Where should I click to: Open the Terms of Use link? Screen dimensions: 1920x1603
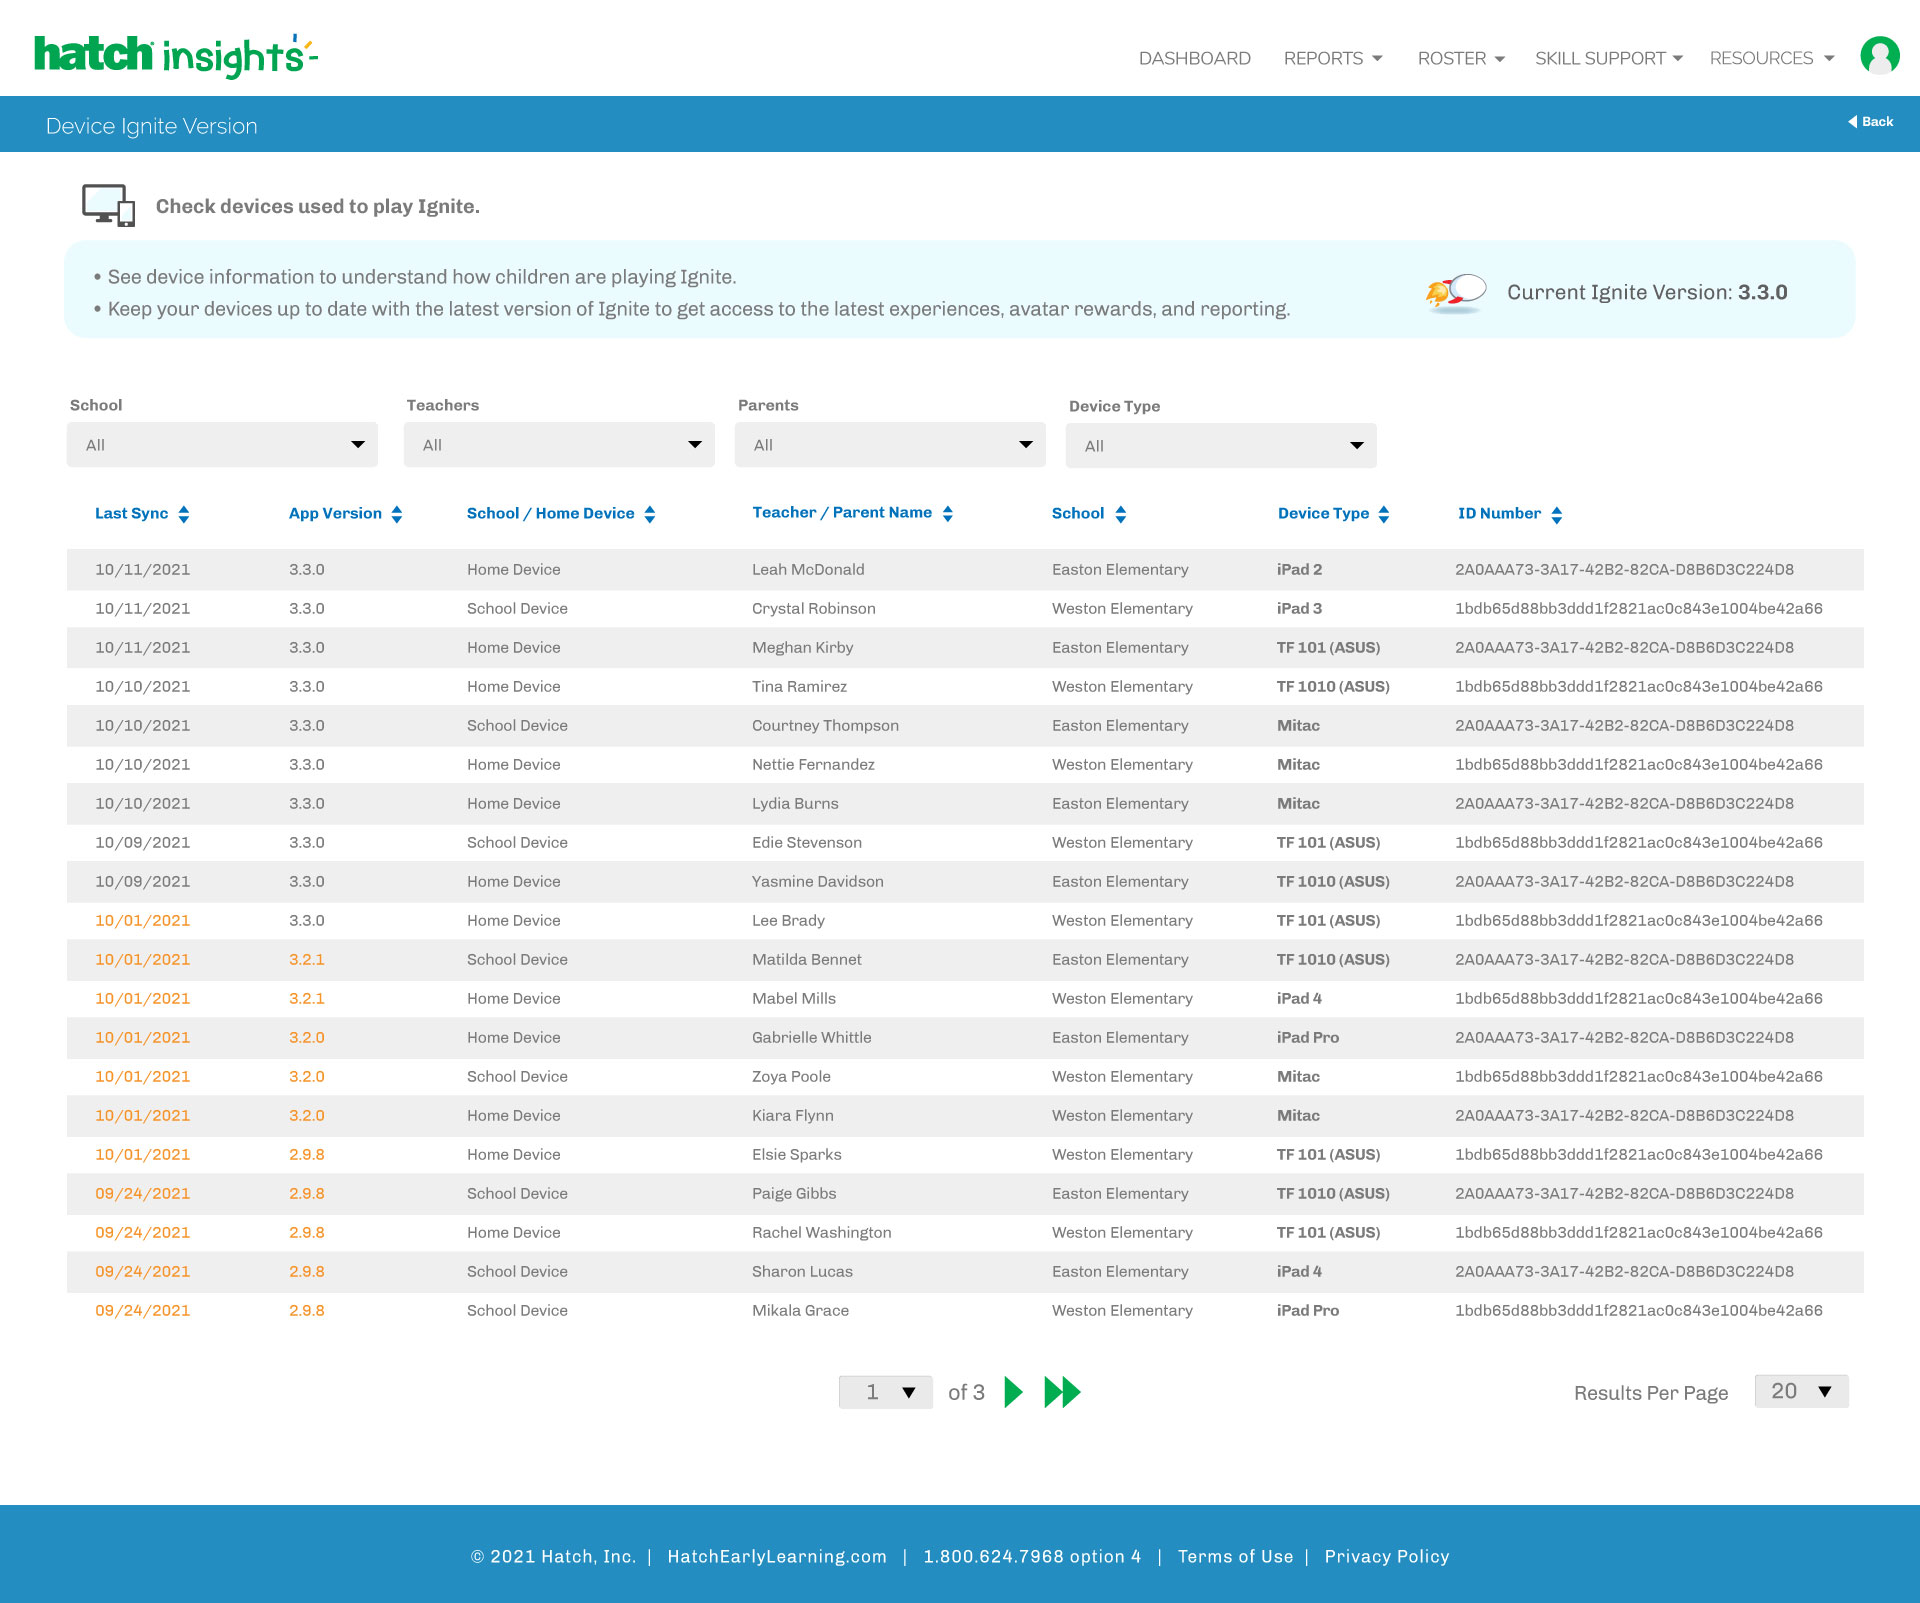tap(1235, 1556)
